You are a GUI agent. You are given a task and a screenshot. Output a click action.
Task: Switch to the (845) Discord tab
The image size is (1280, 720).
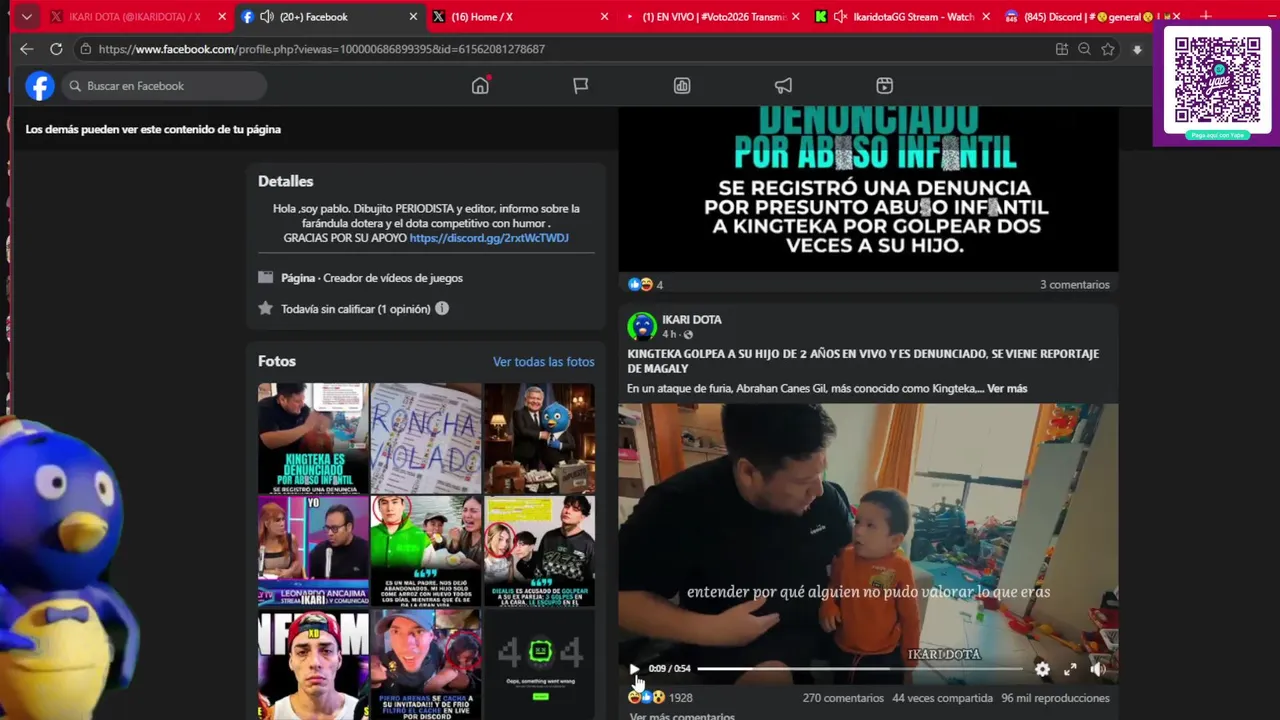1090,17
